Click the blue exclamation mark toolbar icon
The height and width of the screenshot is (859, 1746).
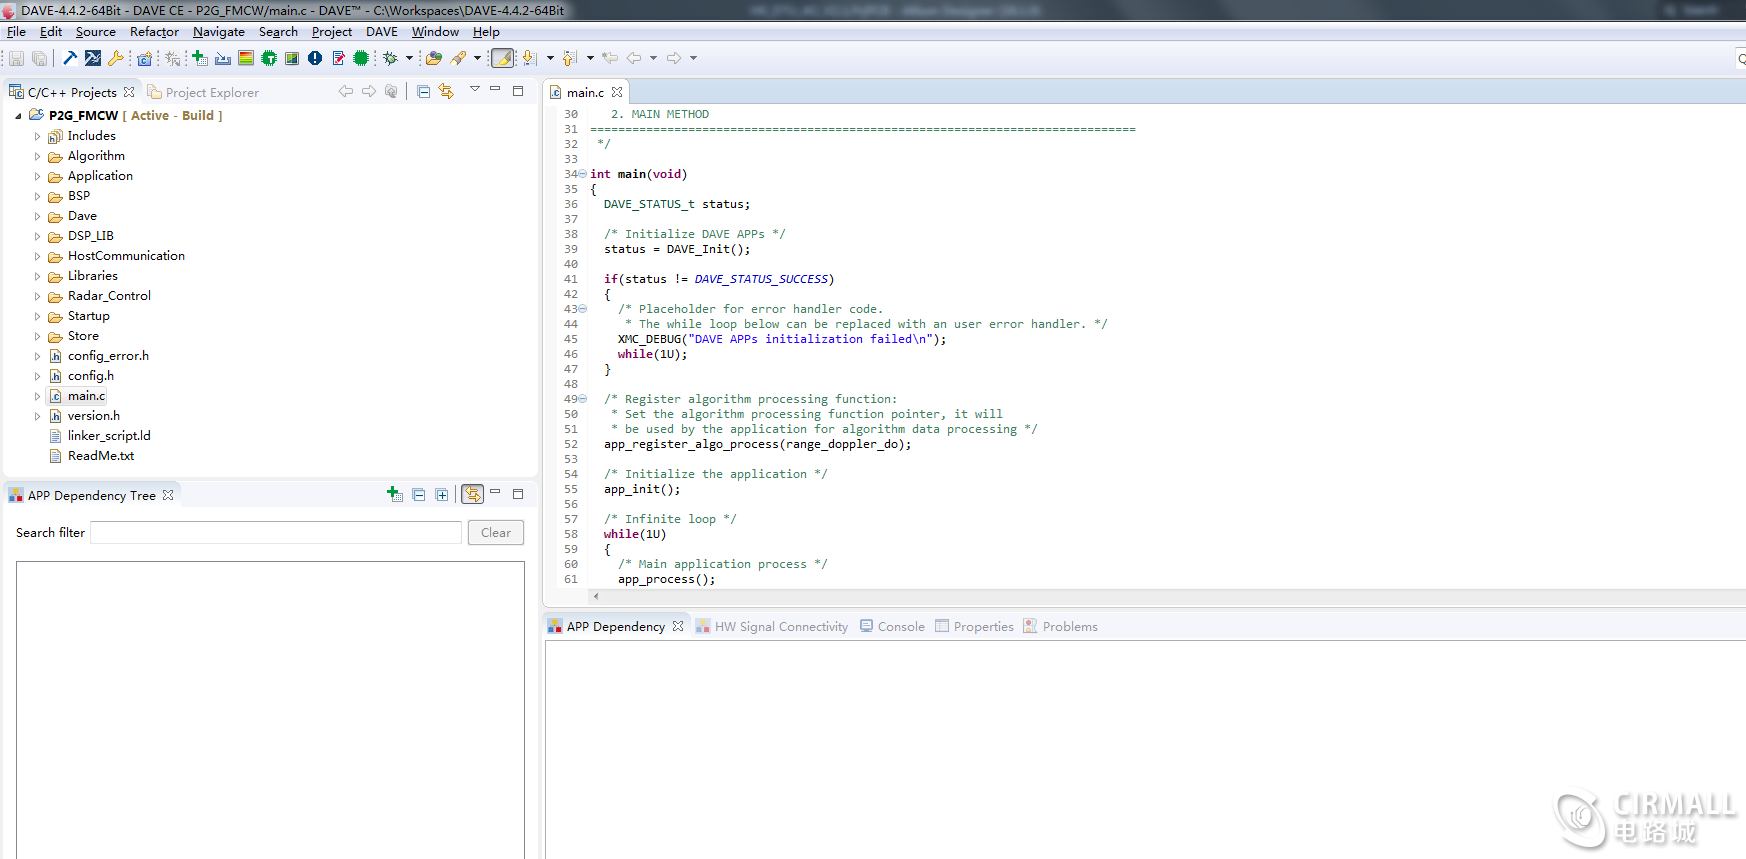[x=315, y=58]
